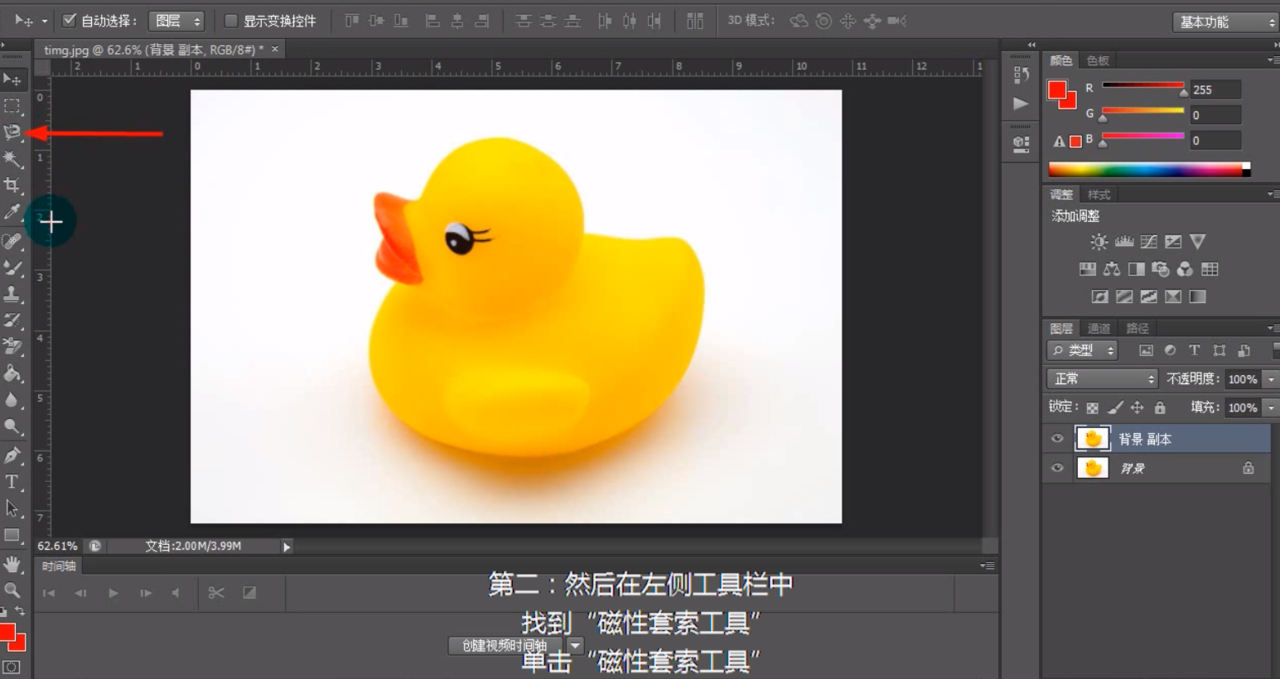1280x679 pixels.
Task: Open the 正常 blend mode dropdown
Action: [1102, 379]
